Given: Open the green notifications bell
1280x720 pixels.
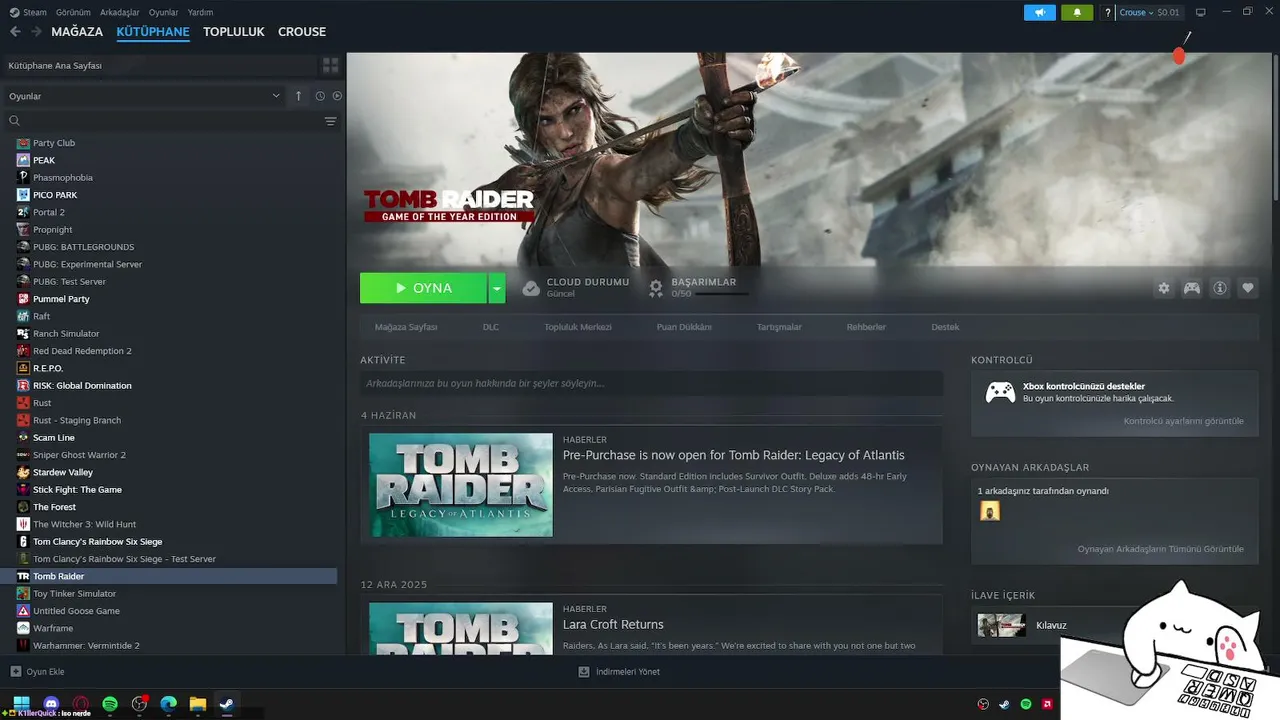Looking at the screenshot, I should tap(1077, 12).
